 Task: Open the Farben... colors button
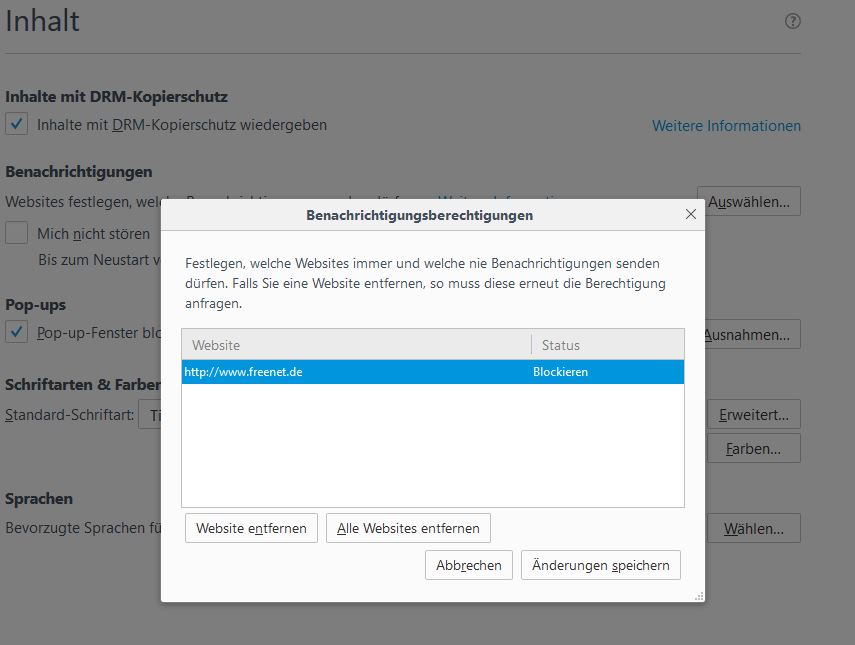754,448
